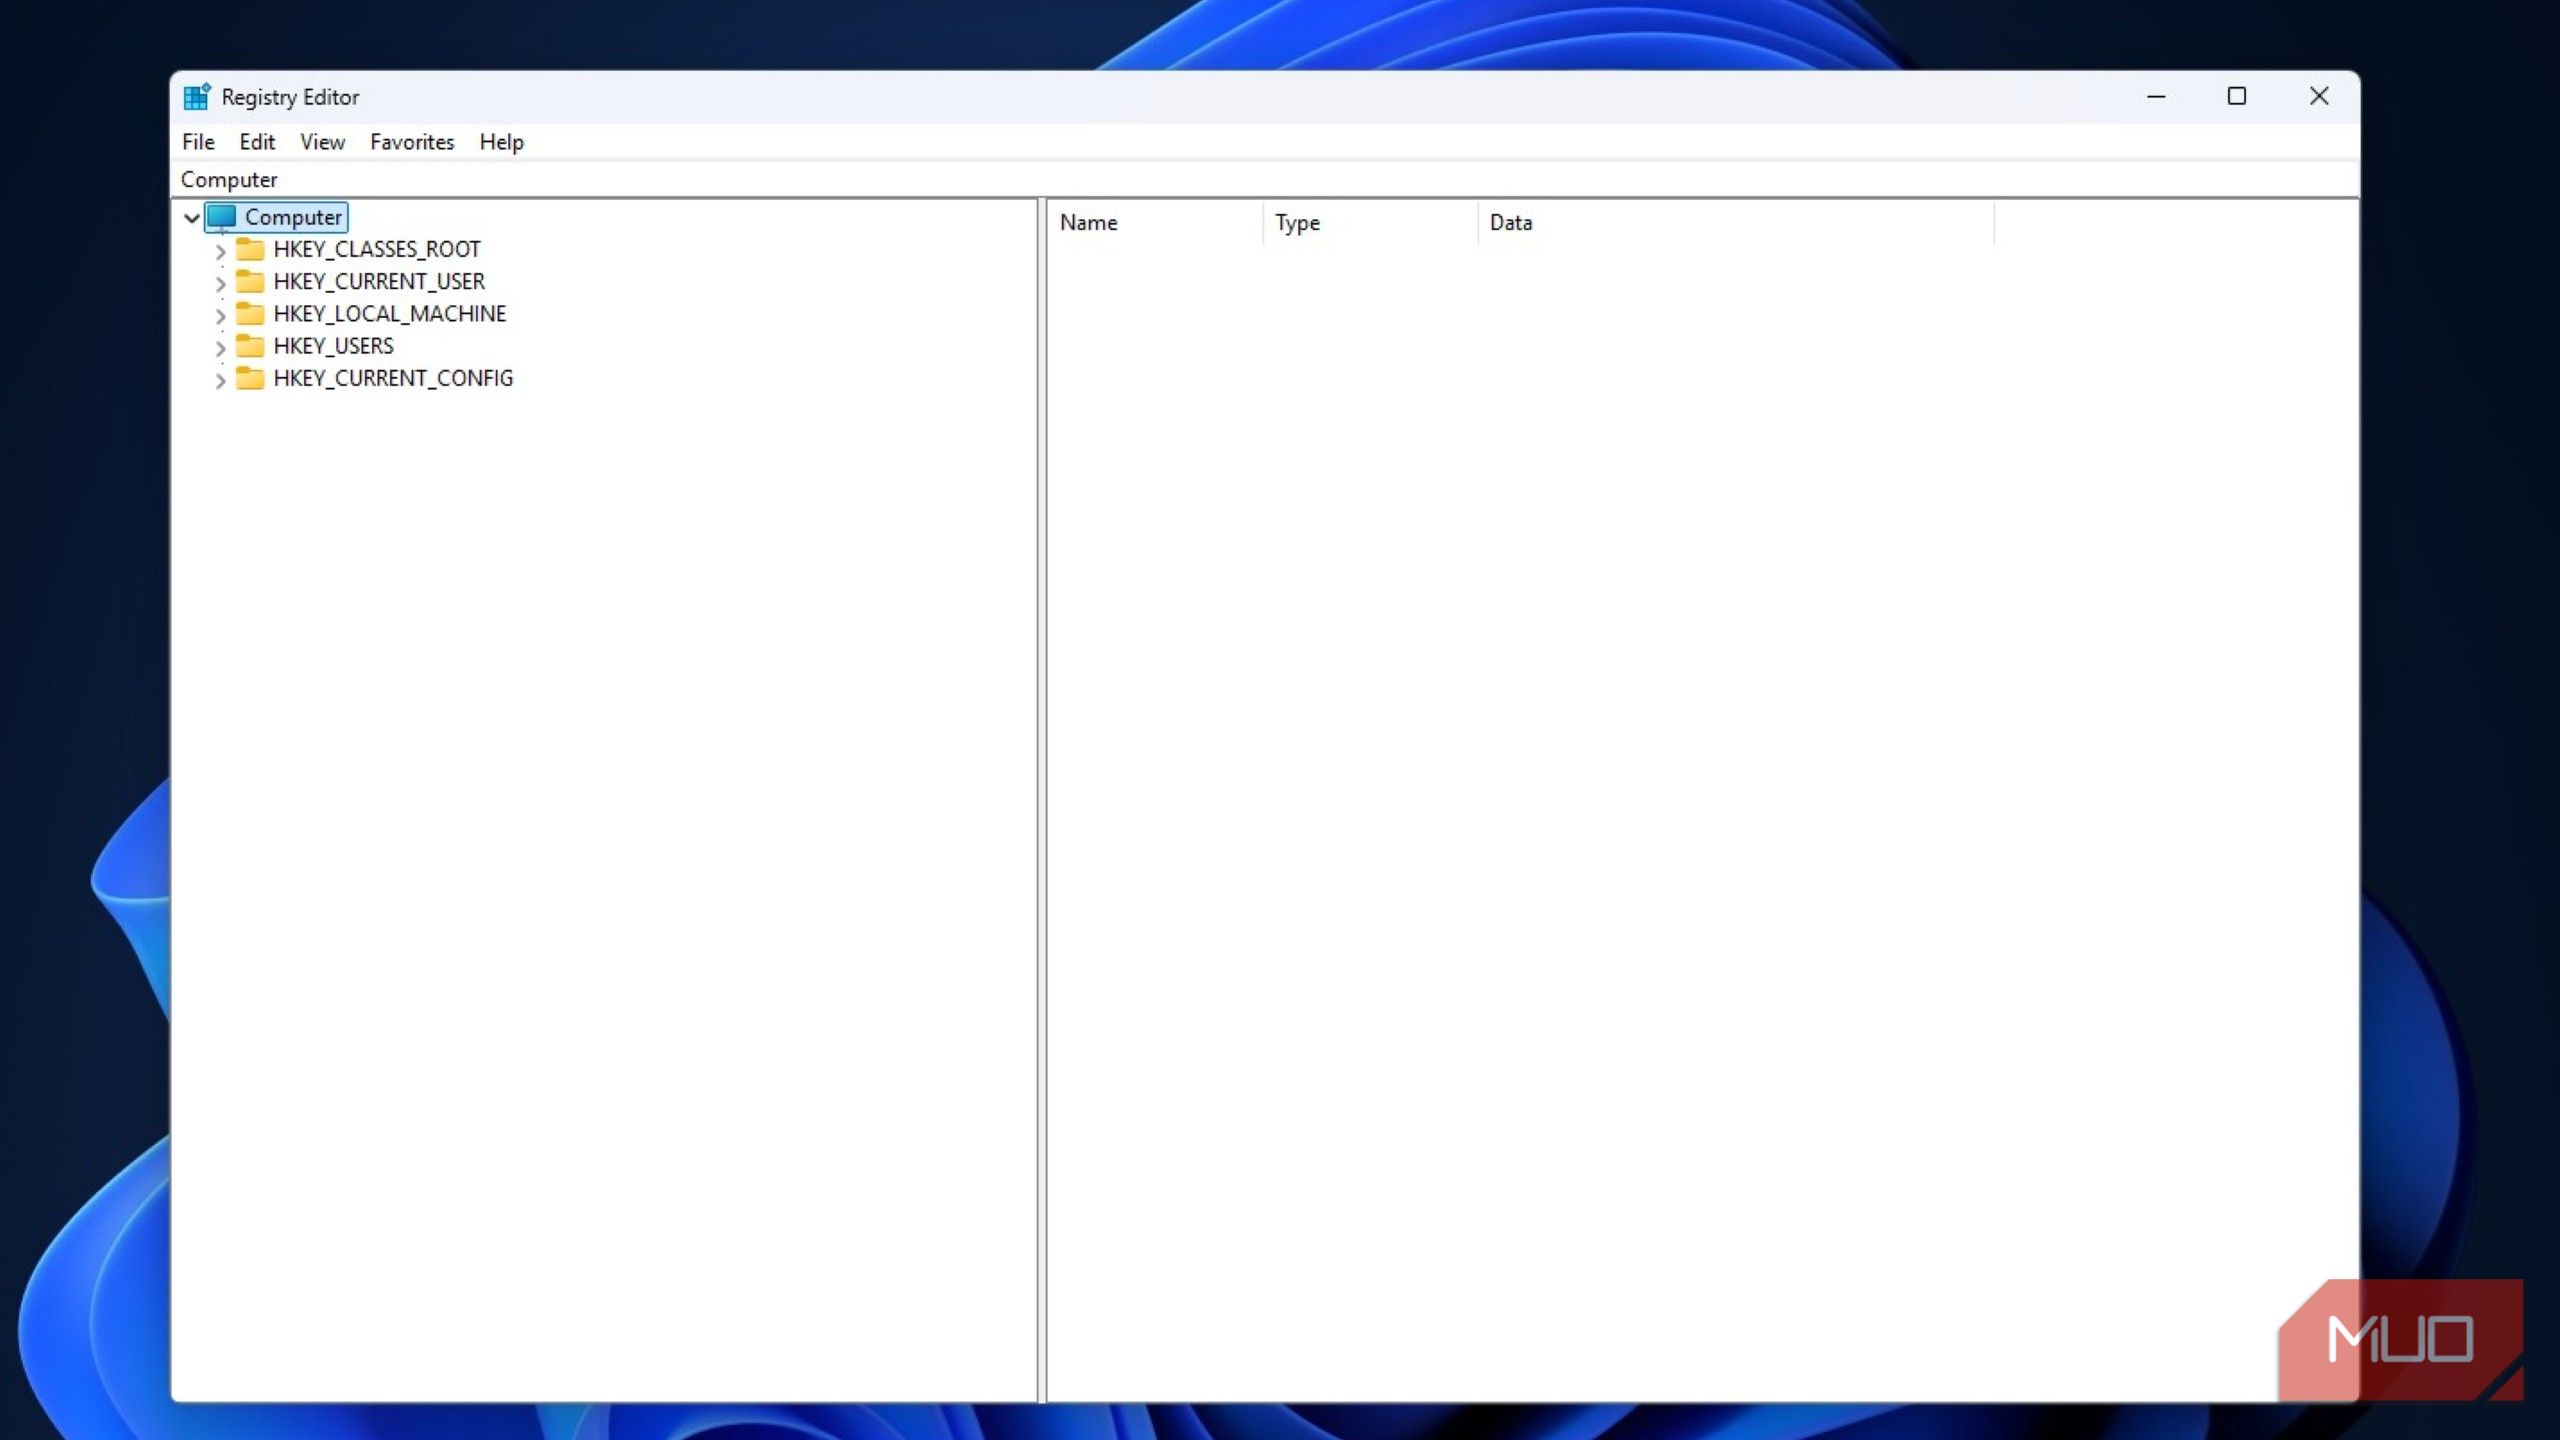Image resolution: width=2560 pixels, height=1440 pixels.
Task: Expand the HKEY_CURRENT_CONFIG key
Action: coord(220,380)
